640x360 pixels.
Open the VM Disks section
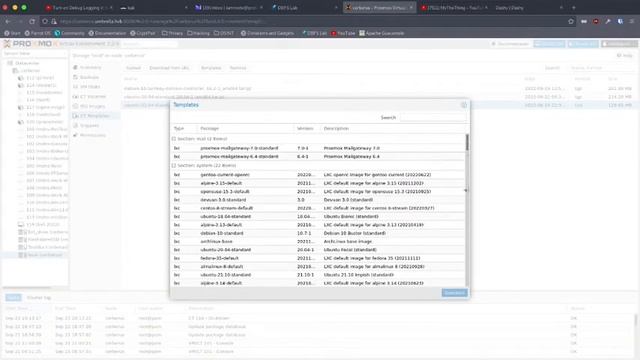point(87,87)
